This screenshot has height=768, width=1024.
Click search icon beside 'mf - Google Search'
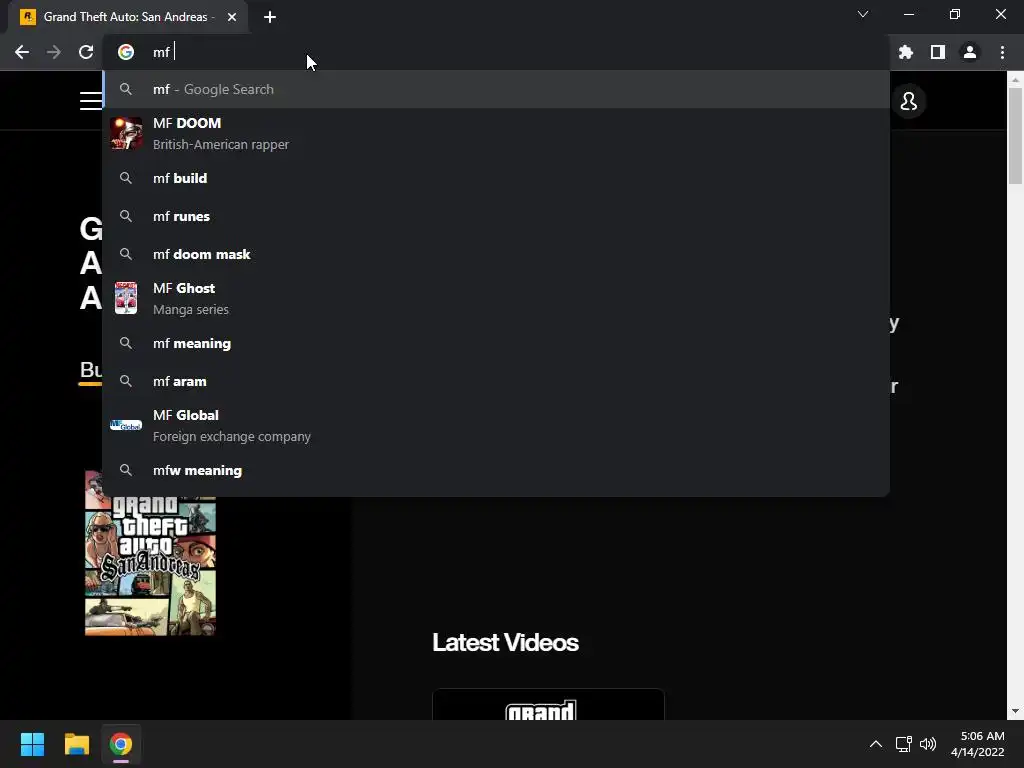coord(126,89)
